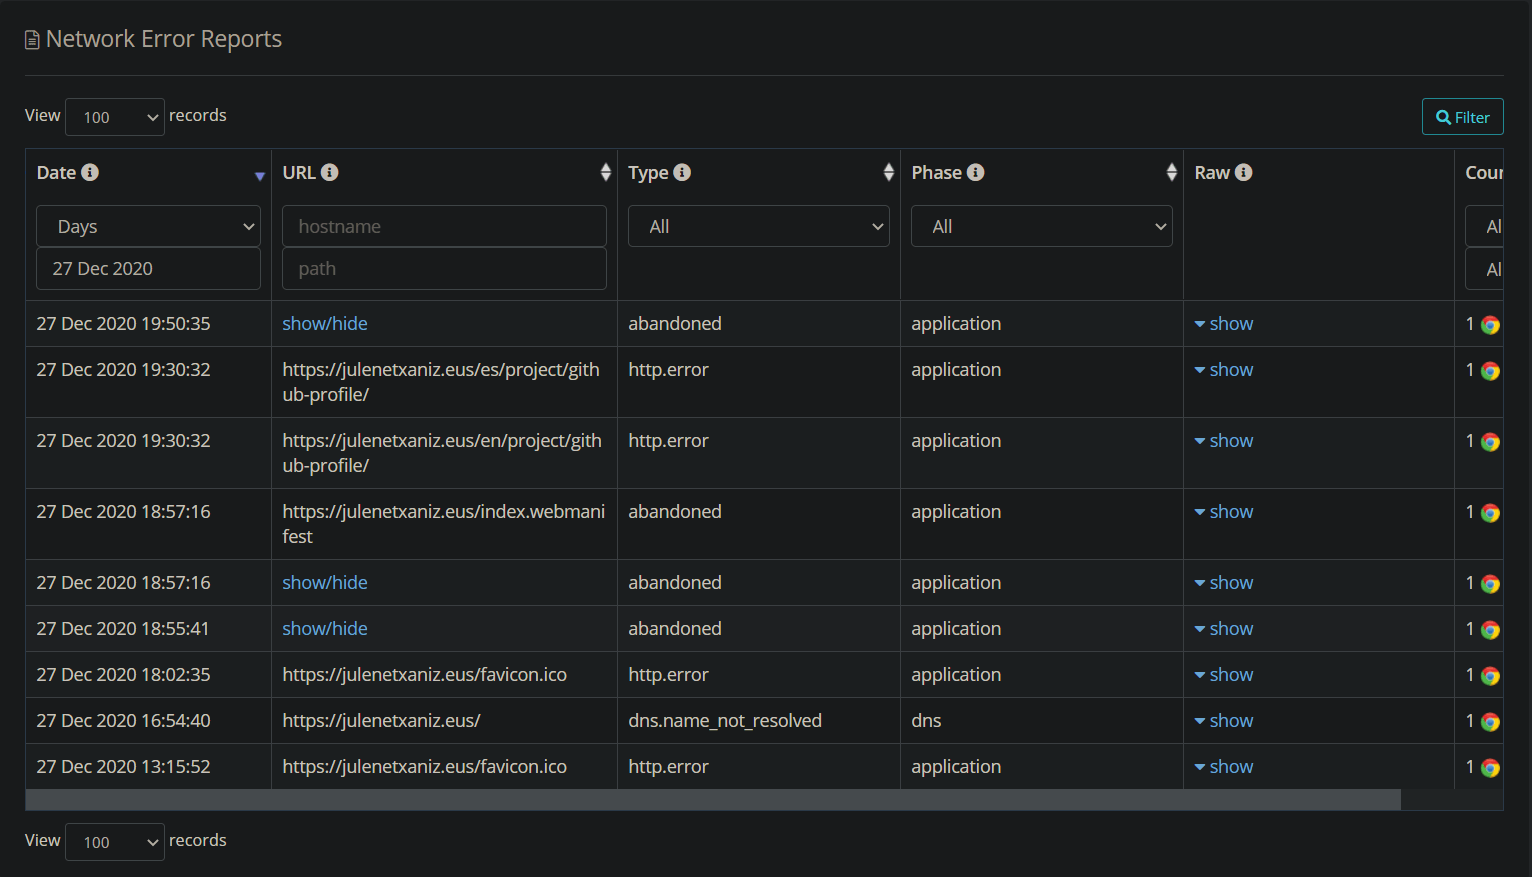Toggle show/hide URL on the 18:55:41 row

coord(325,628)
